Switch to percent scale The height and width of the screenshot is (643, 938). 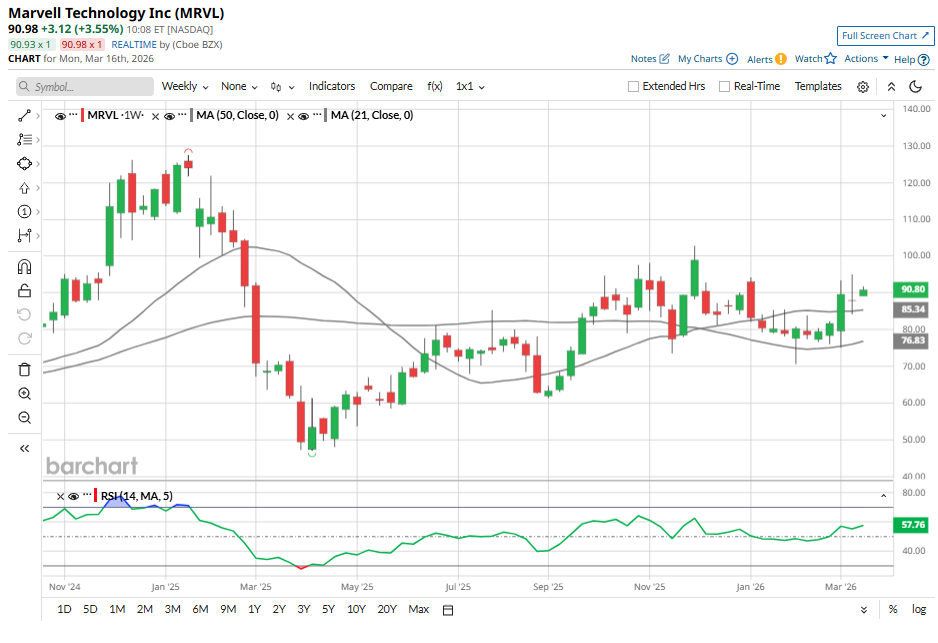[893, 610]
